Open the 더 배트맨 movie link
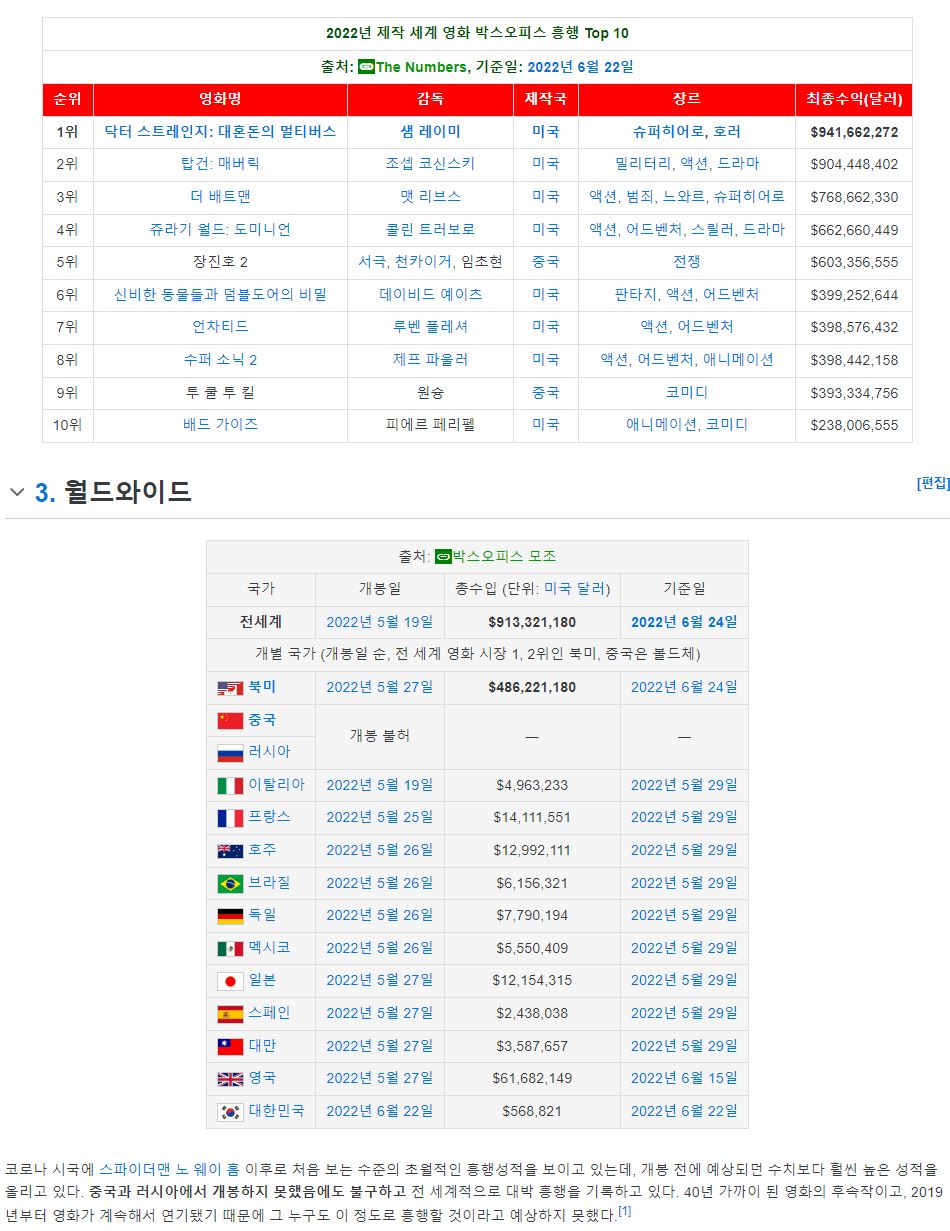 coord(220,197)
